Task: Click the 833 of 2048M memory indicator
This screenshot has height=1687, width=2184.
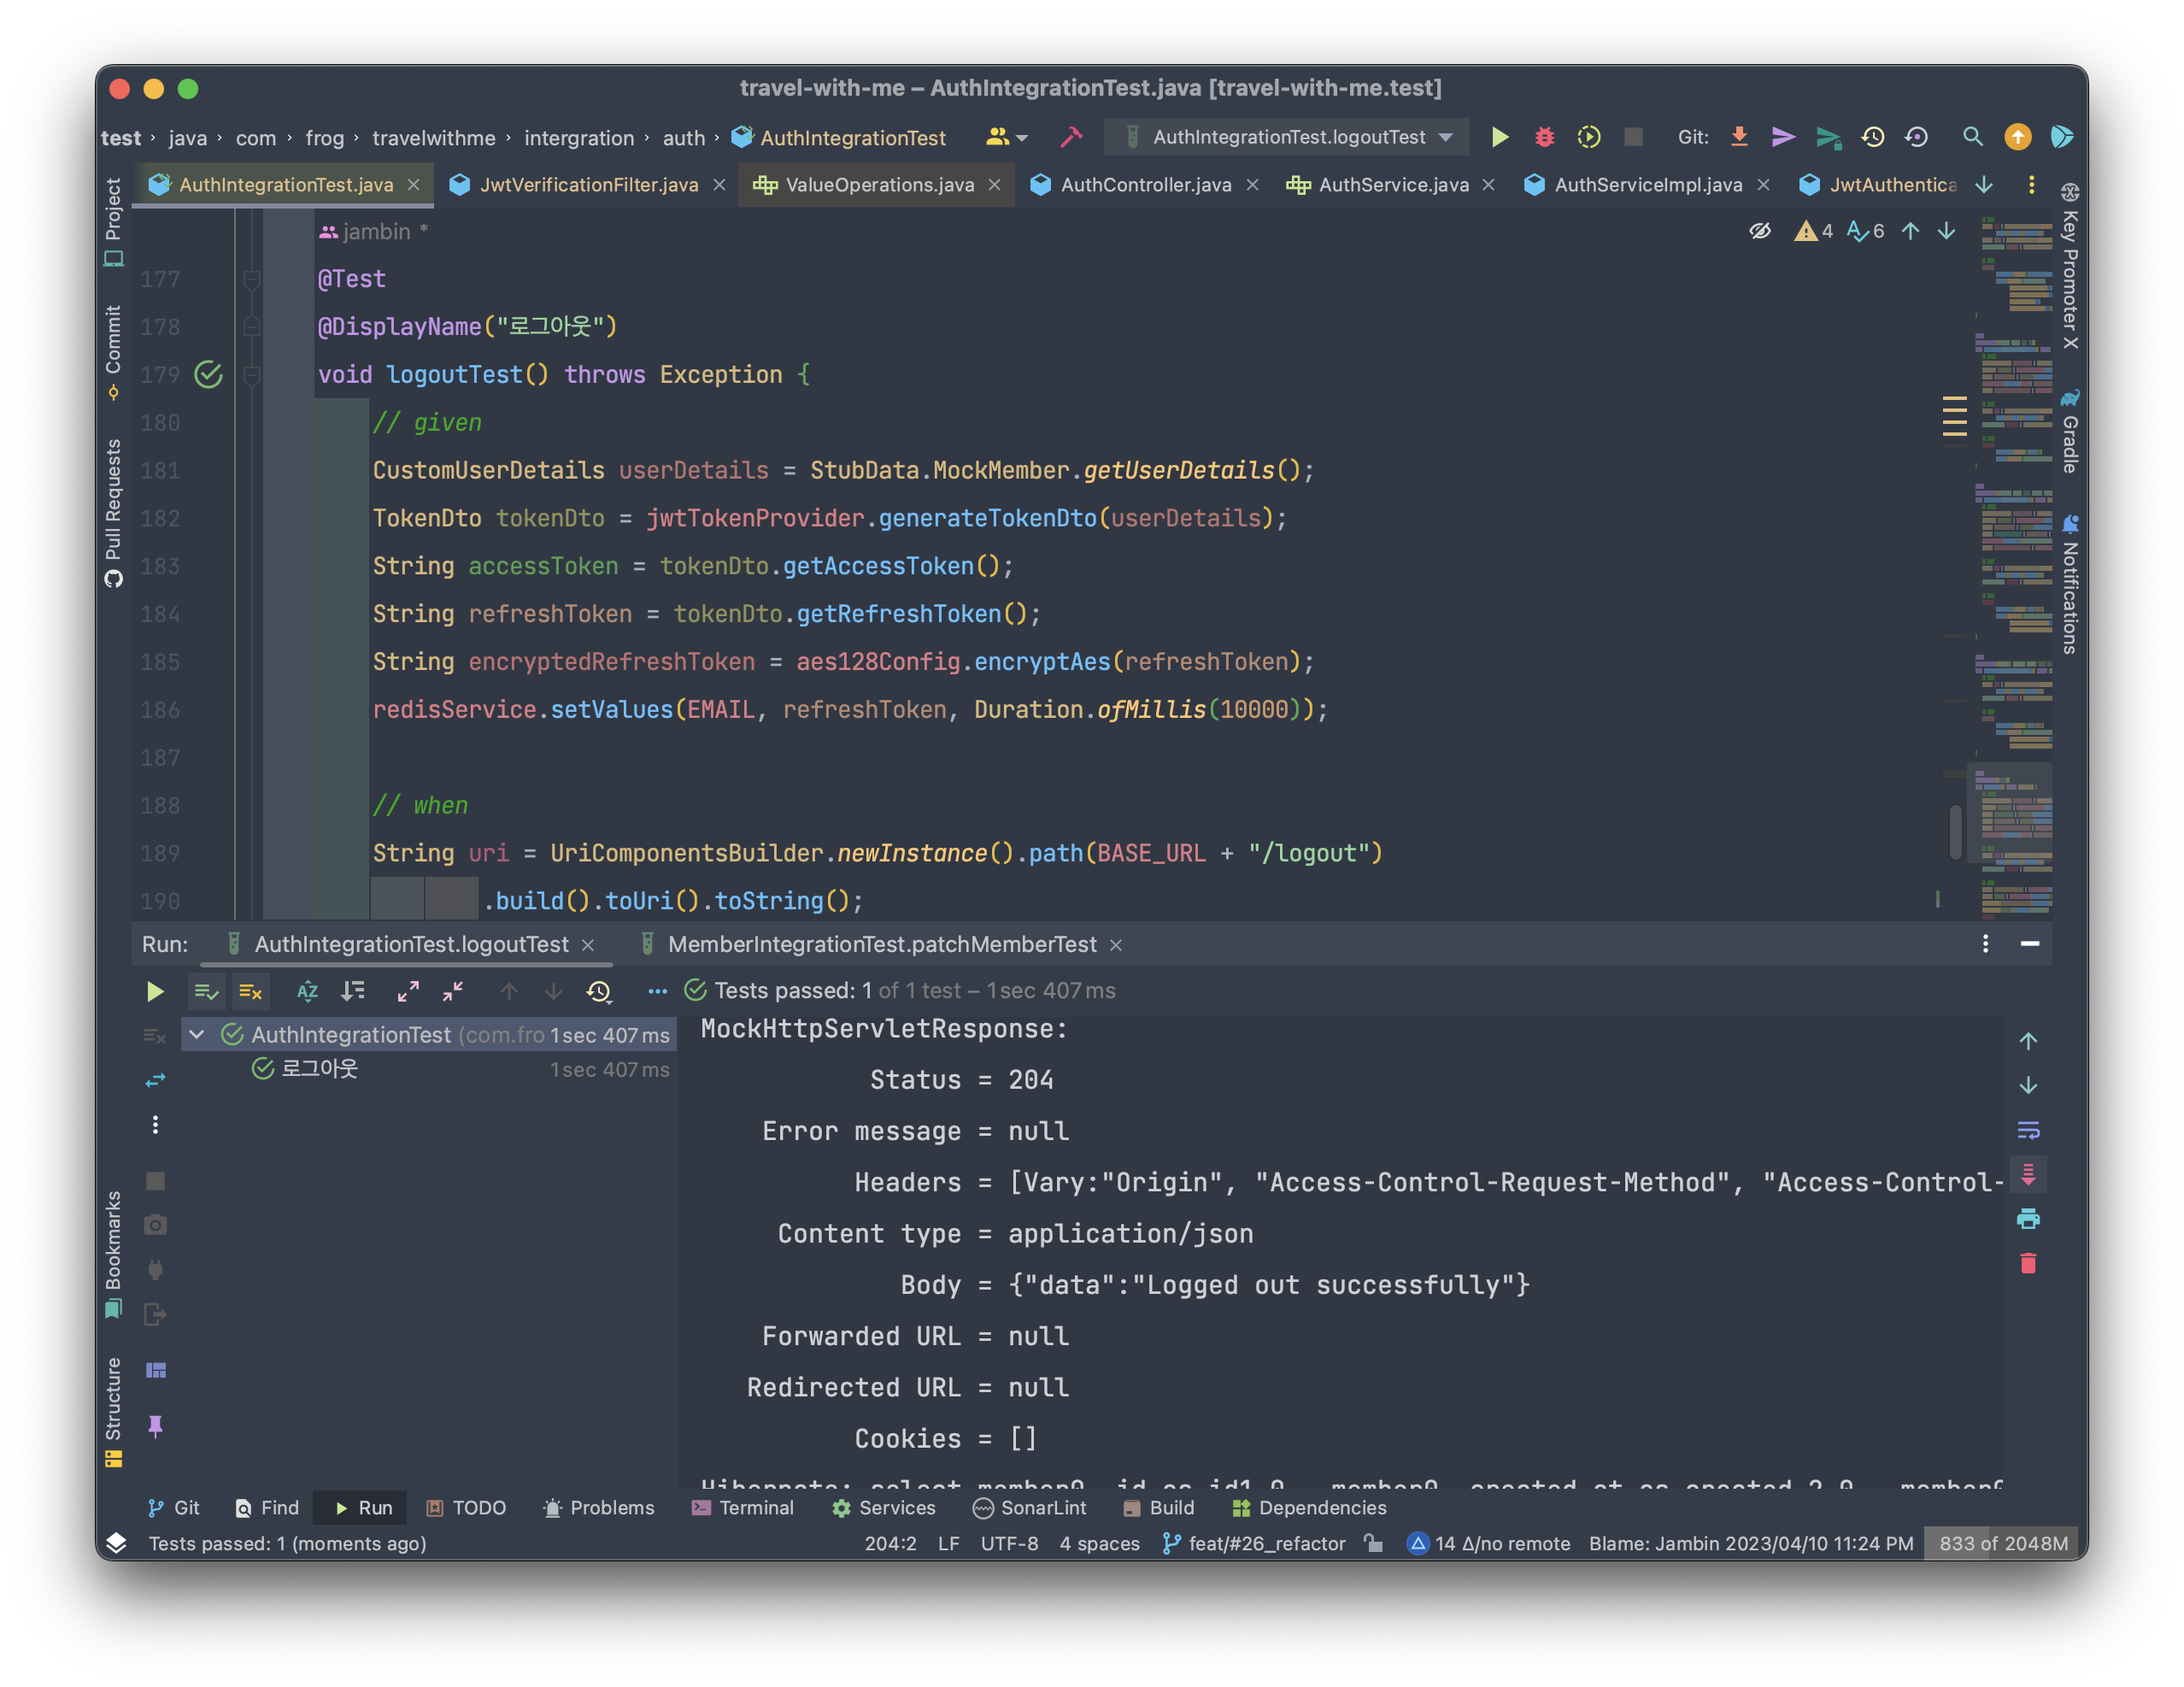Action: click(x=2003, y=1543)
